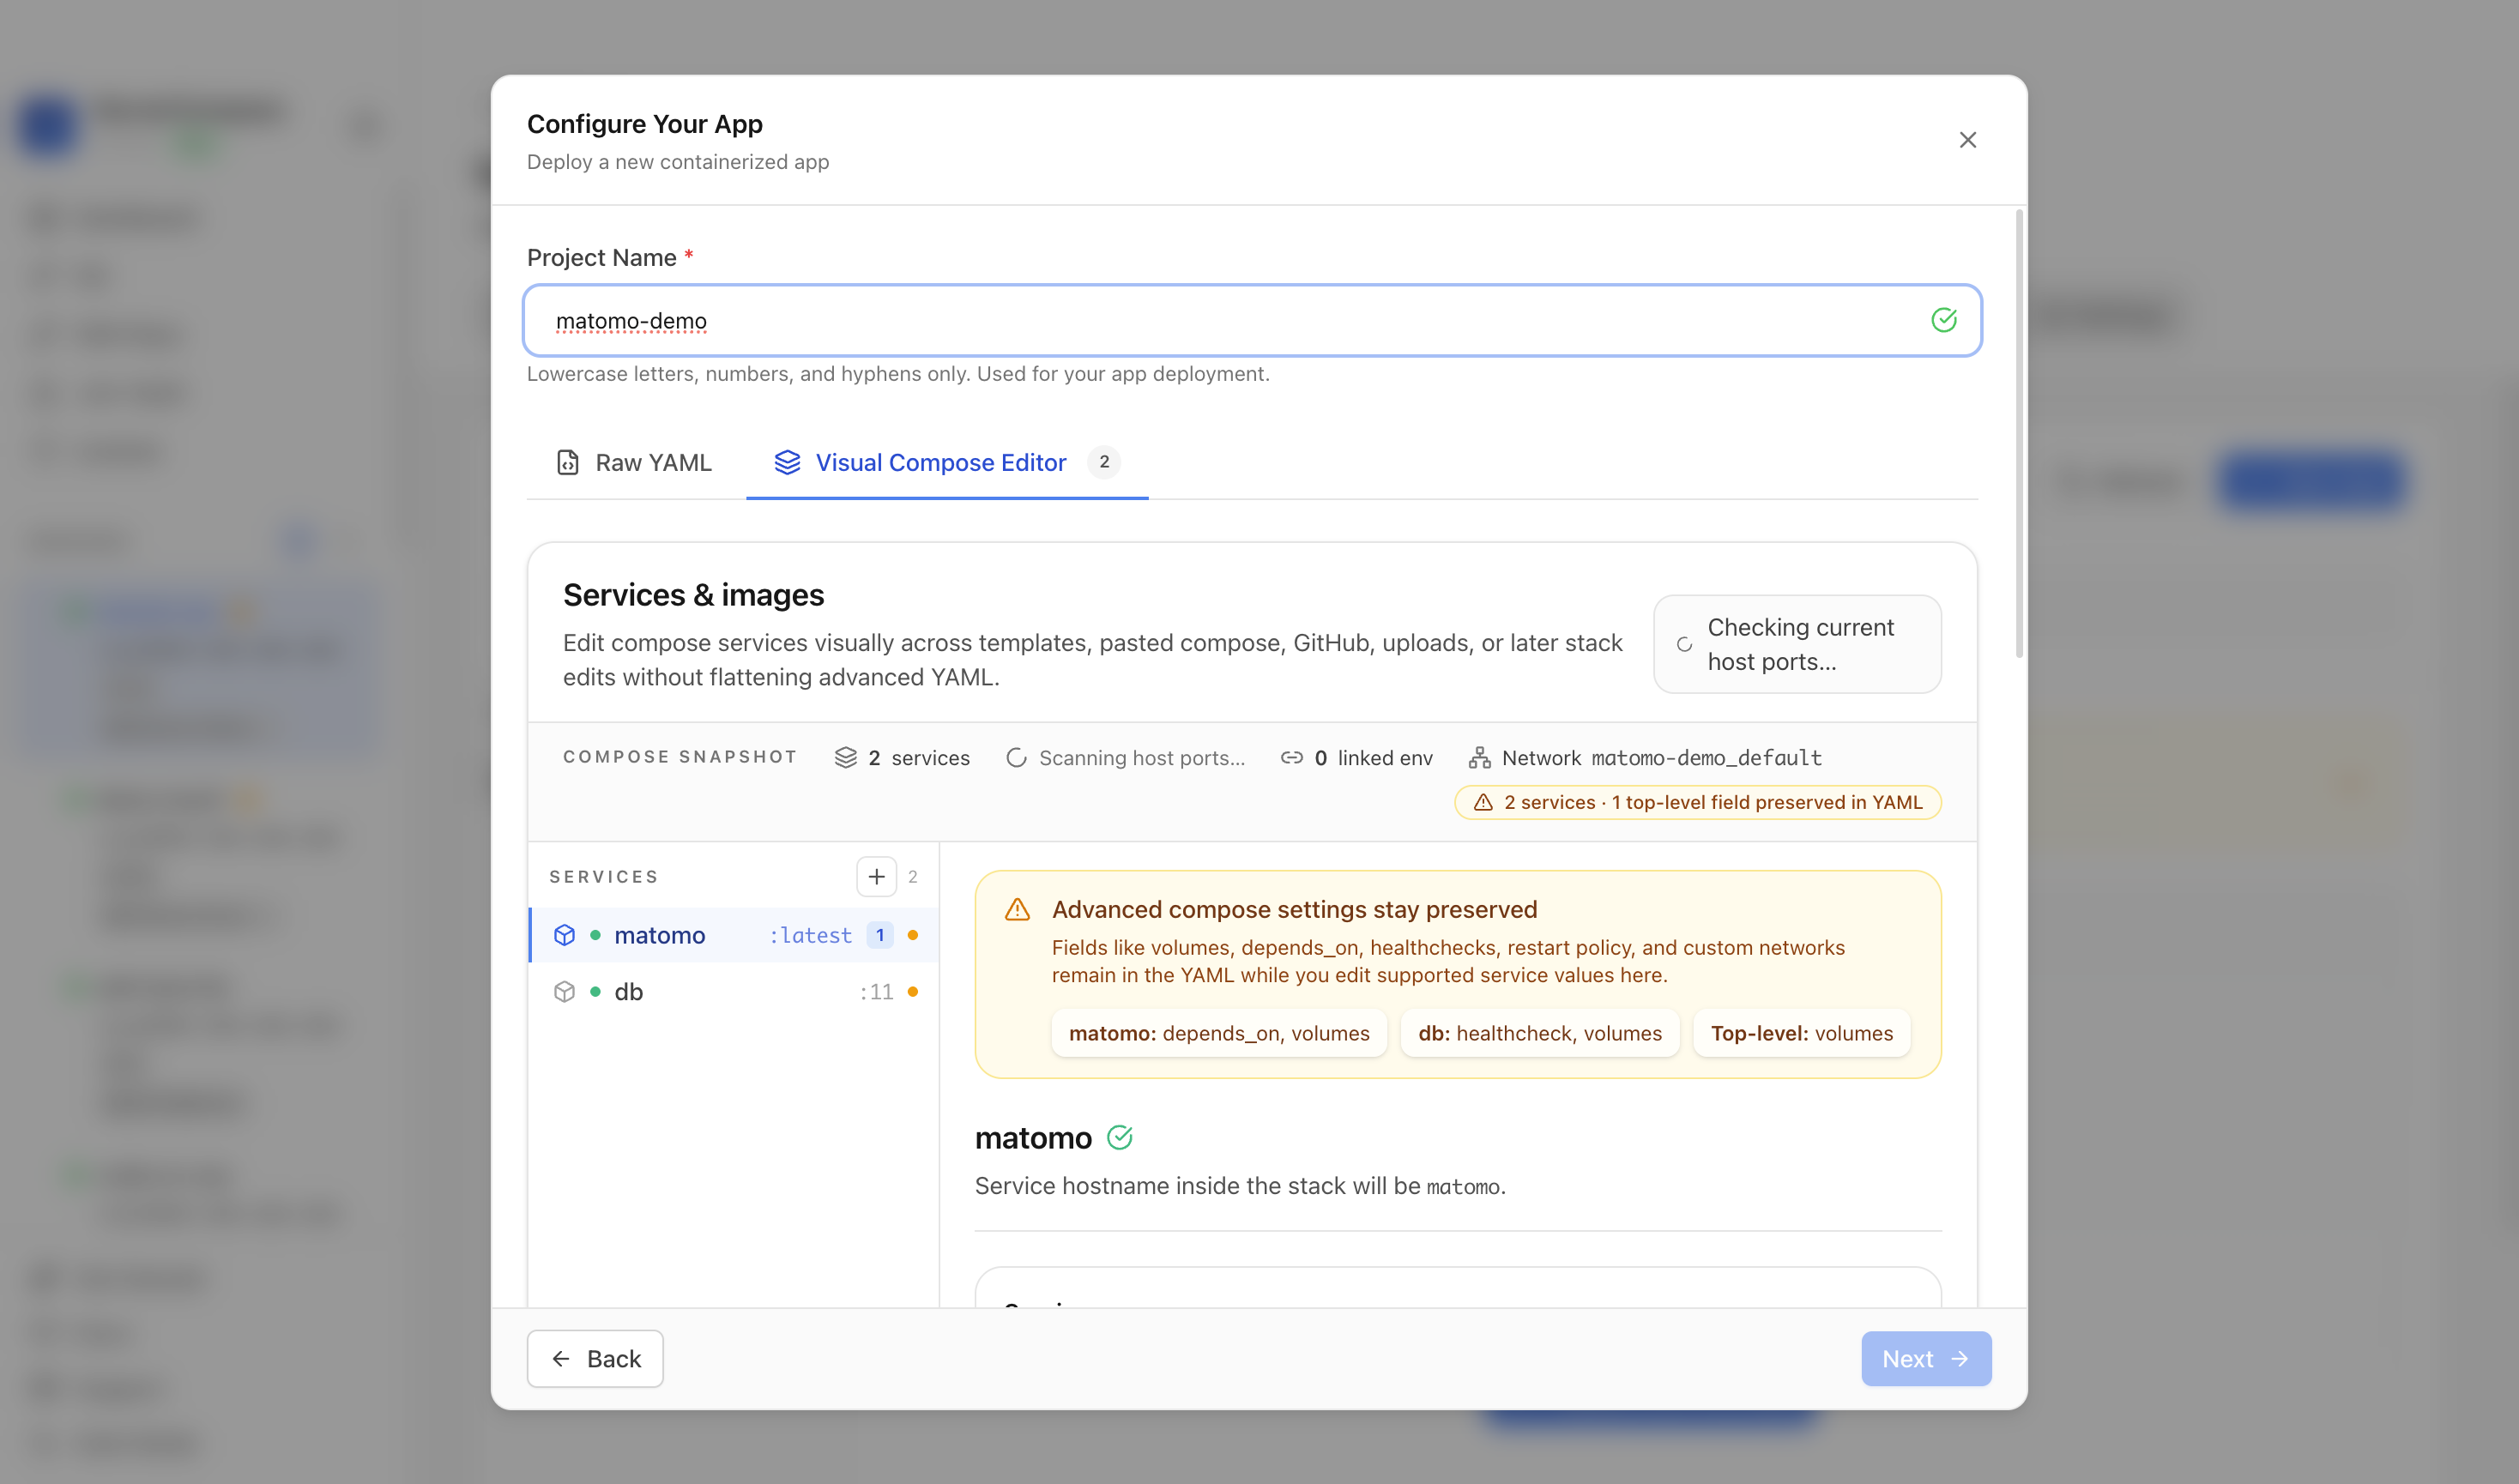Click the green status dot on the matomo row
Viewport: 2519px width, 1484px height.
[595, 934]
